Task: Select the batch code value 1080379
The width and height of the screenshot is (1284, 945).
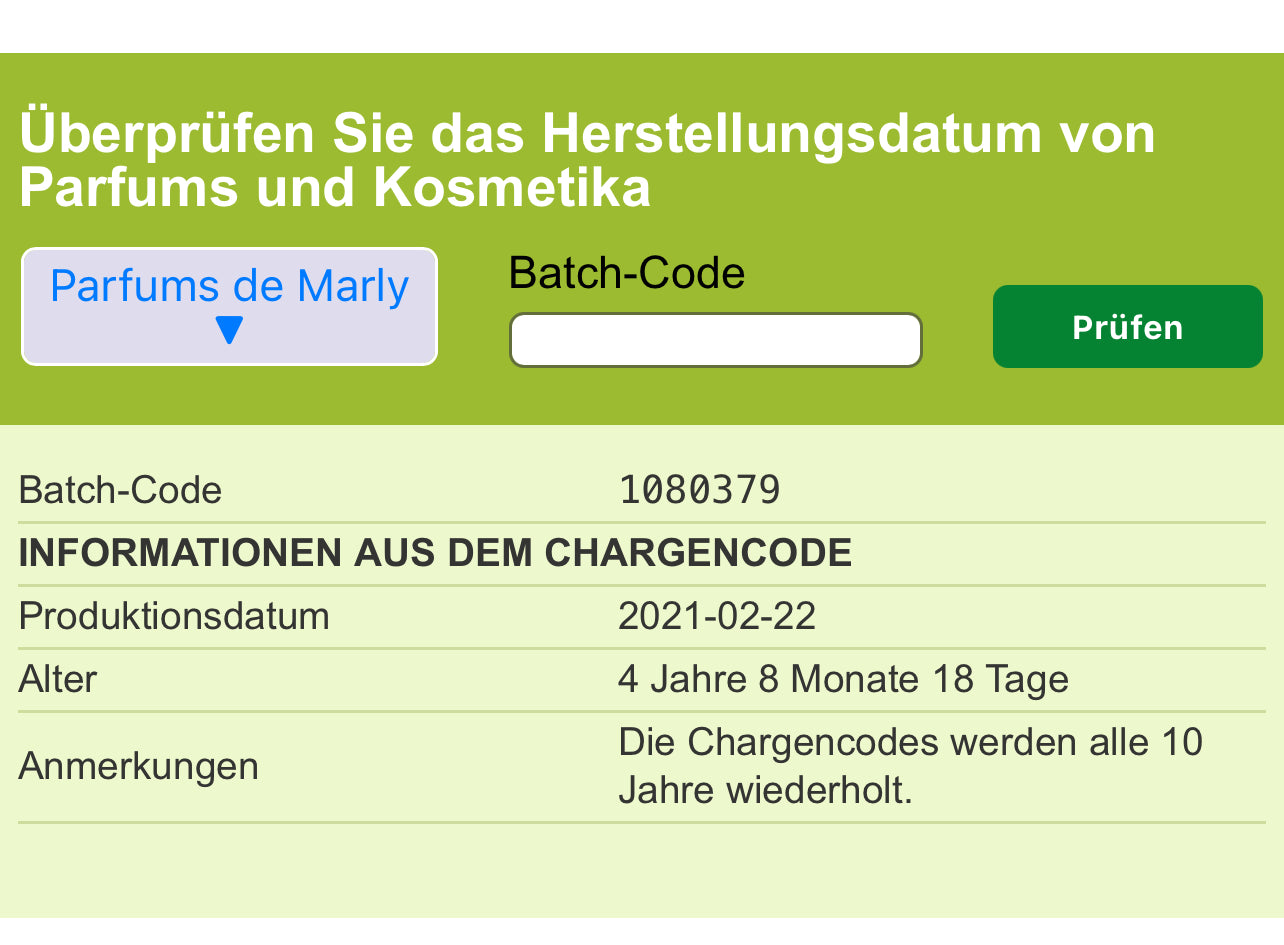Action: (699, 491)
